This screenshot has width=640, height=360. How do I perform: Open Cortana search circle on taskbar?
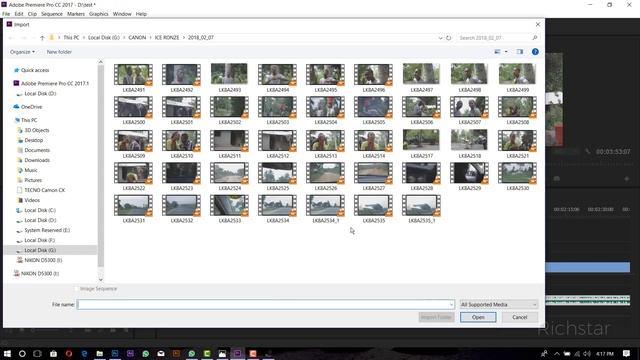[22, 353]
